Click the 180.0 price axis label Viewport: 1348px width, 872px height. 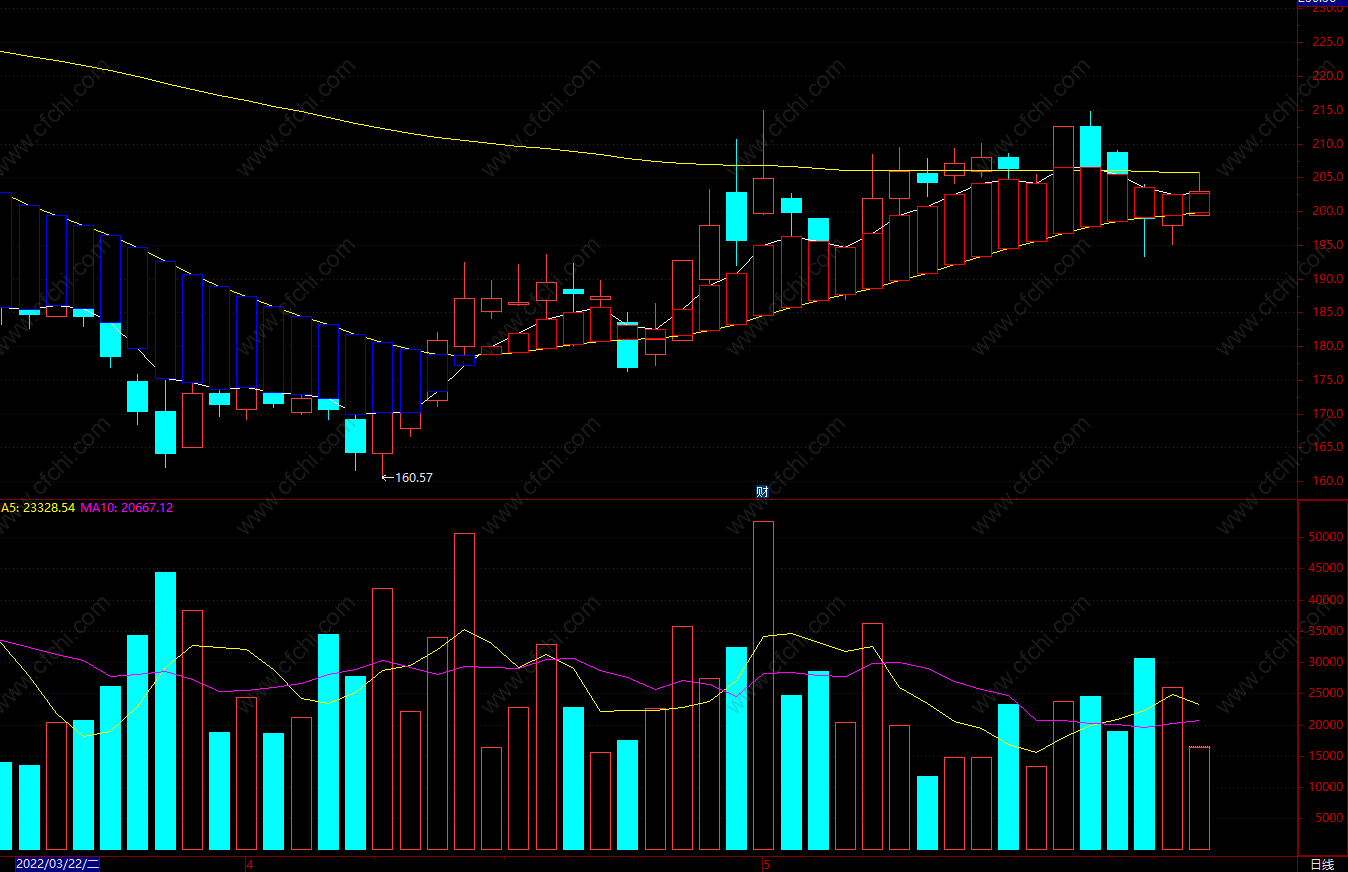tap(1325, 346)
